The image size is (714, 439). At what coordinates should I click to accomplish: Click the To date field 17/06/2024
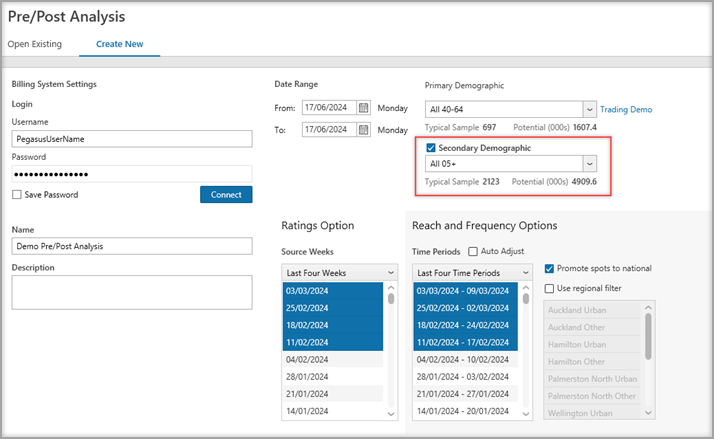pos(330,130)
